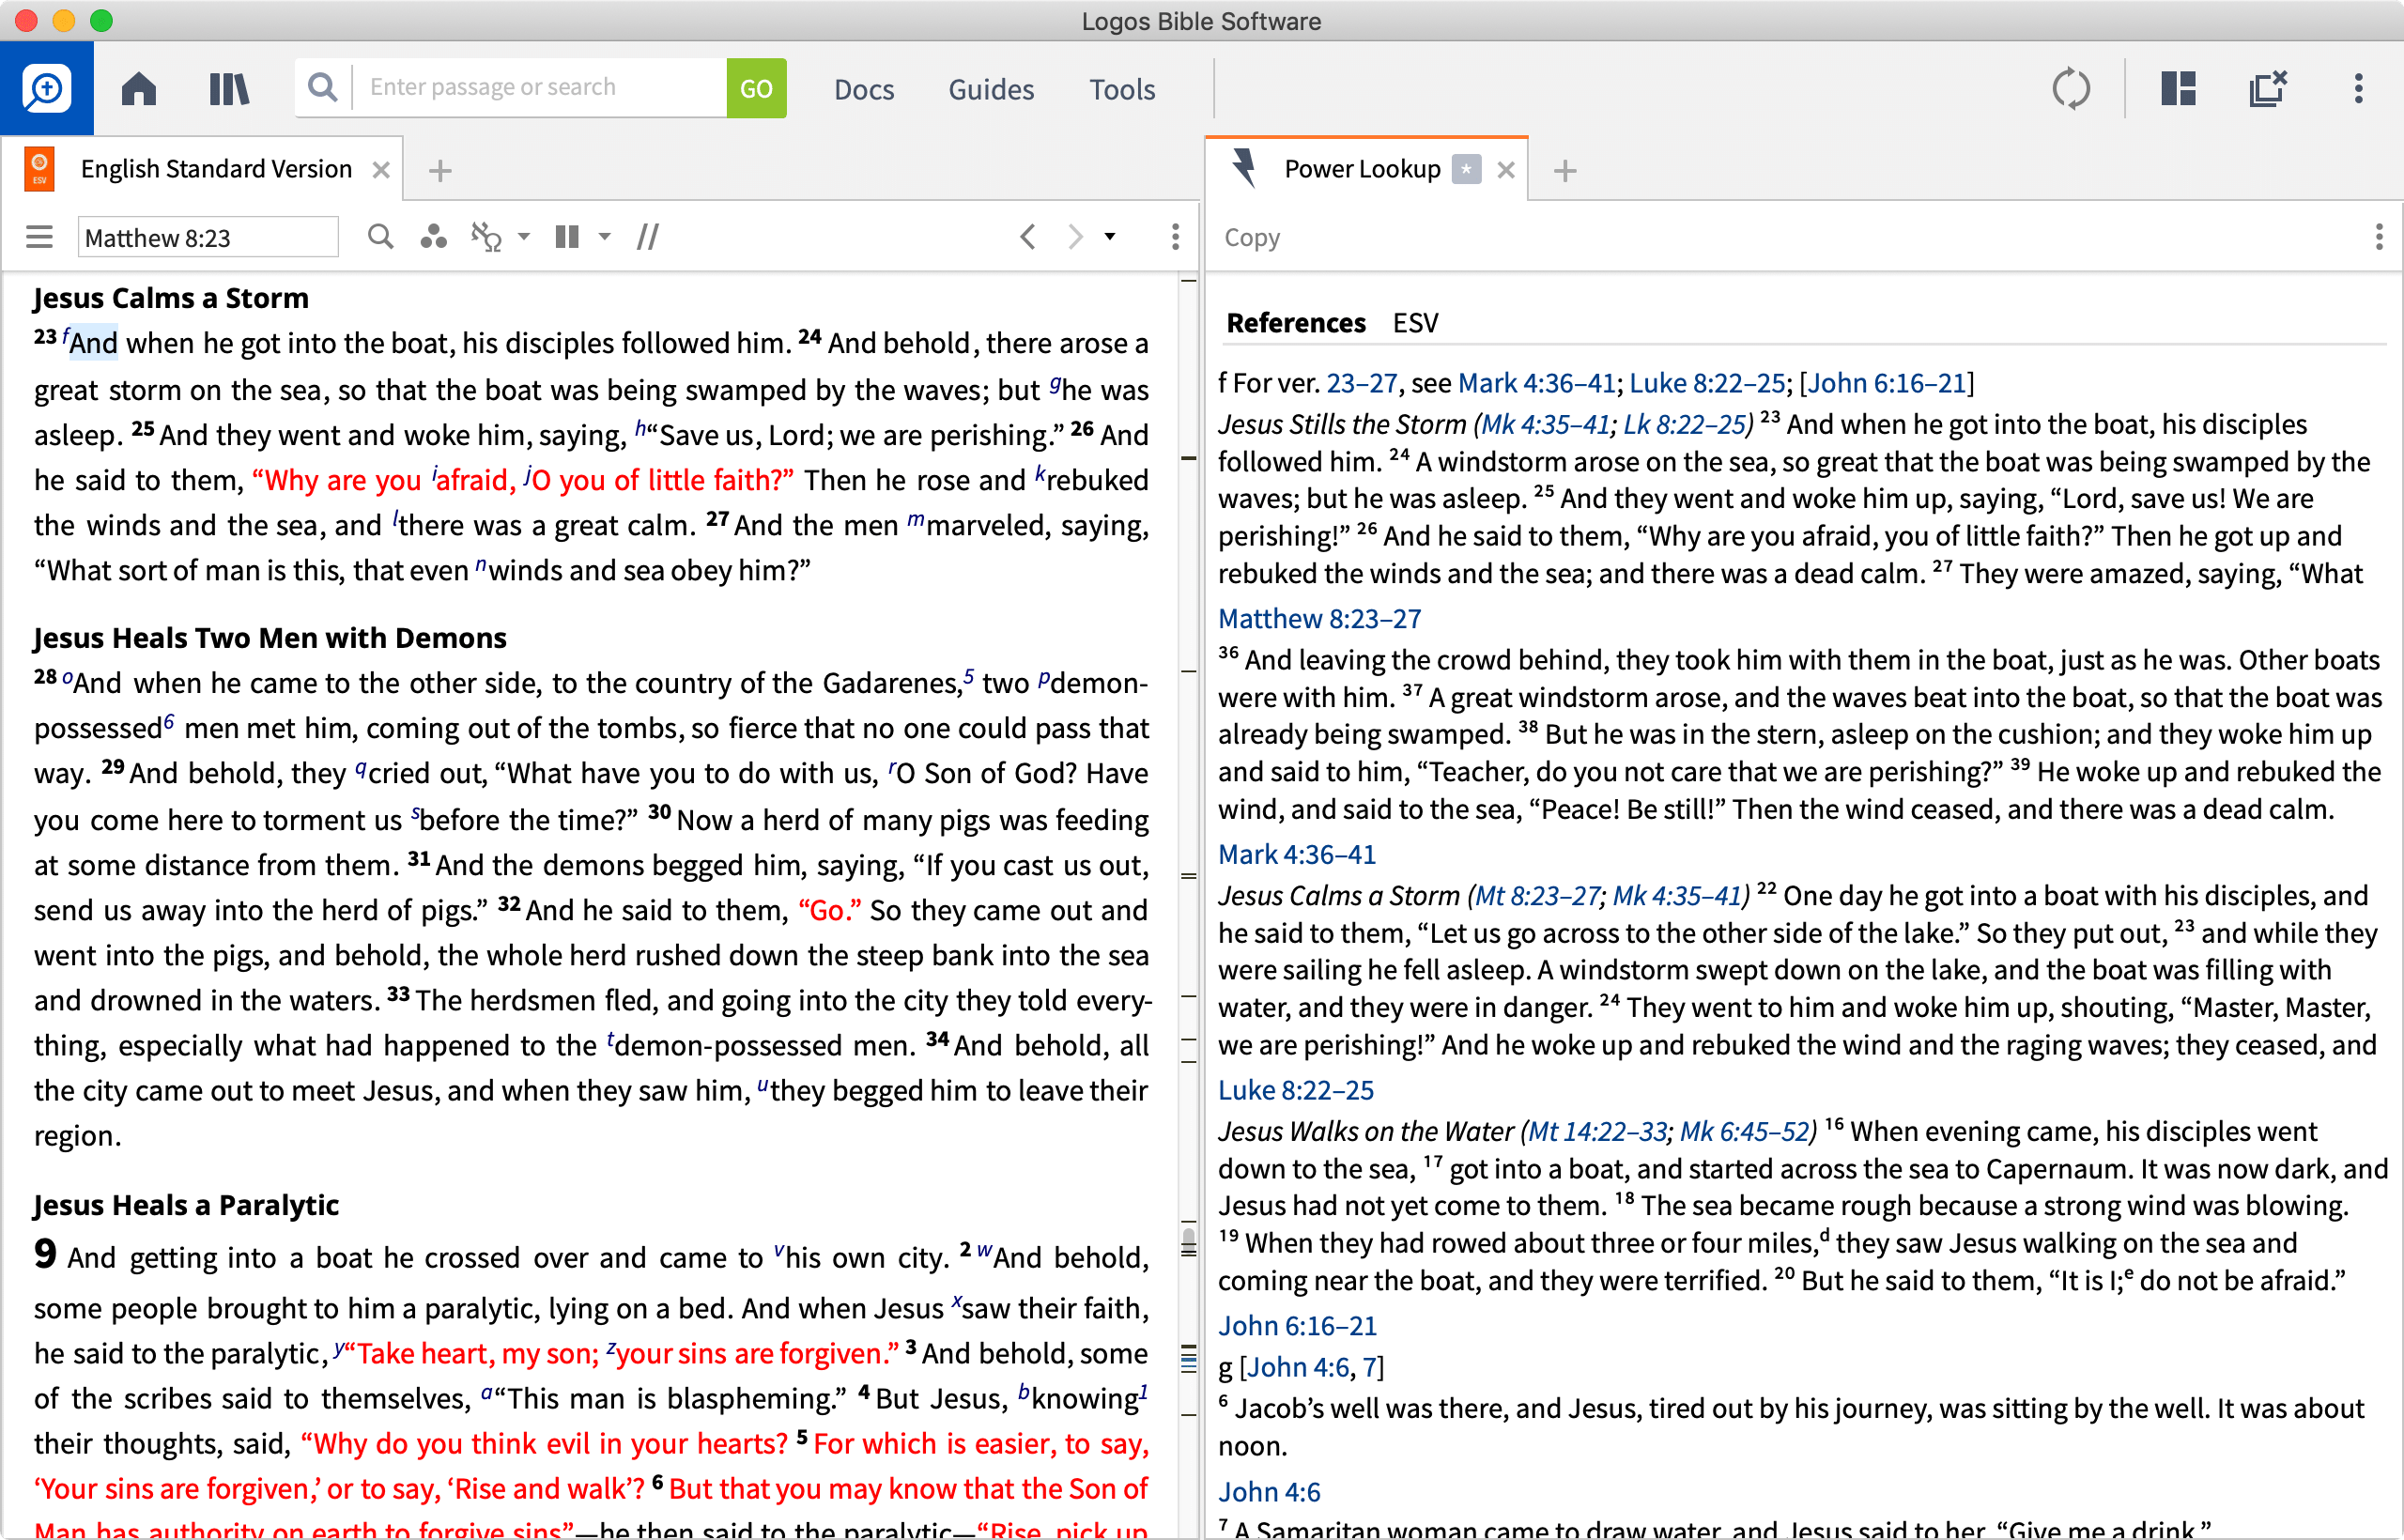Open the Library icon
This screenshot has height=1540, width=2404.
coord(229,89)
